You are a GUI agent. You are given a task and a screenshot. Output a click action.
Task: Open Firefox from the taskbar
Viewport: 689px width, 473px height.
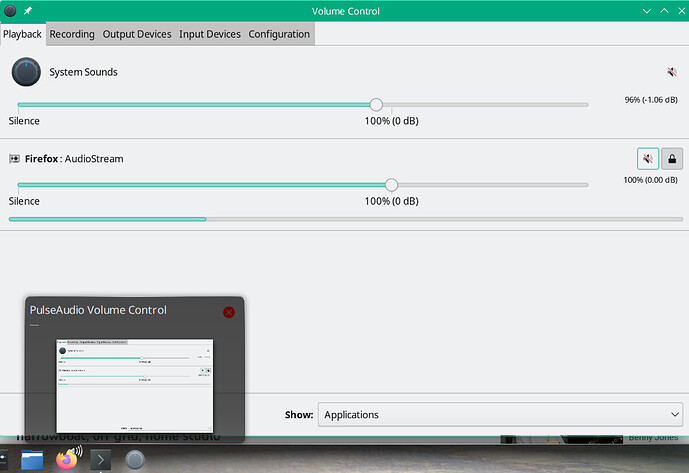[68, 460]
